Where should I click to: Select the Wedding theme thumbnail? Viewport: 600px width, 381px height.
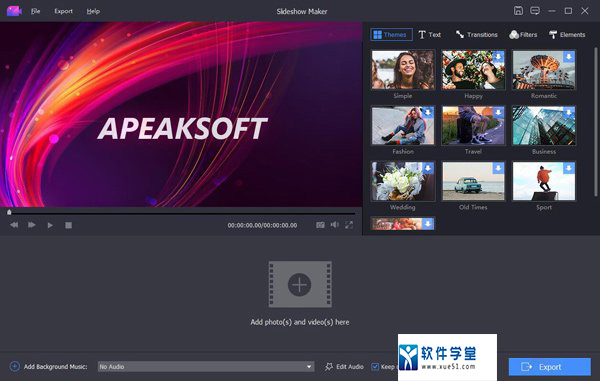(x=403, y=181)
